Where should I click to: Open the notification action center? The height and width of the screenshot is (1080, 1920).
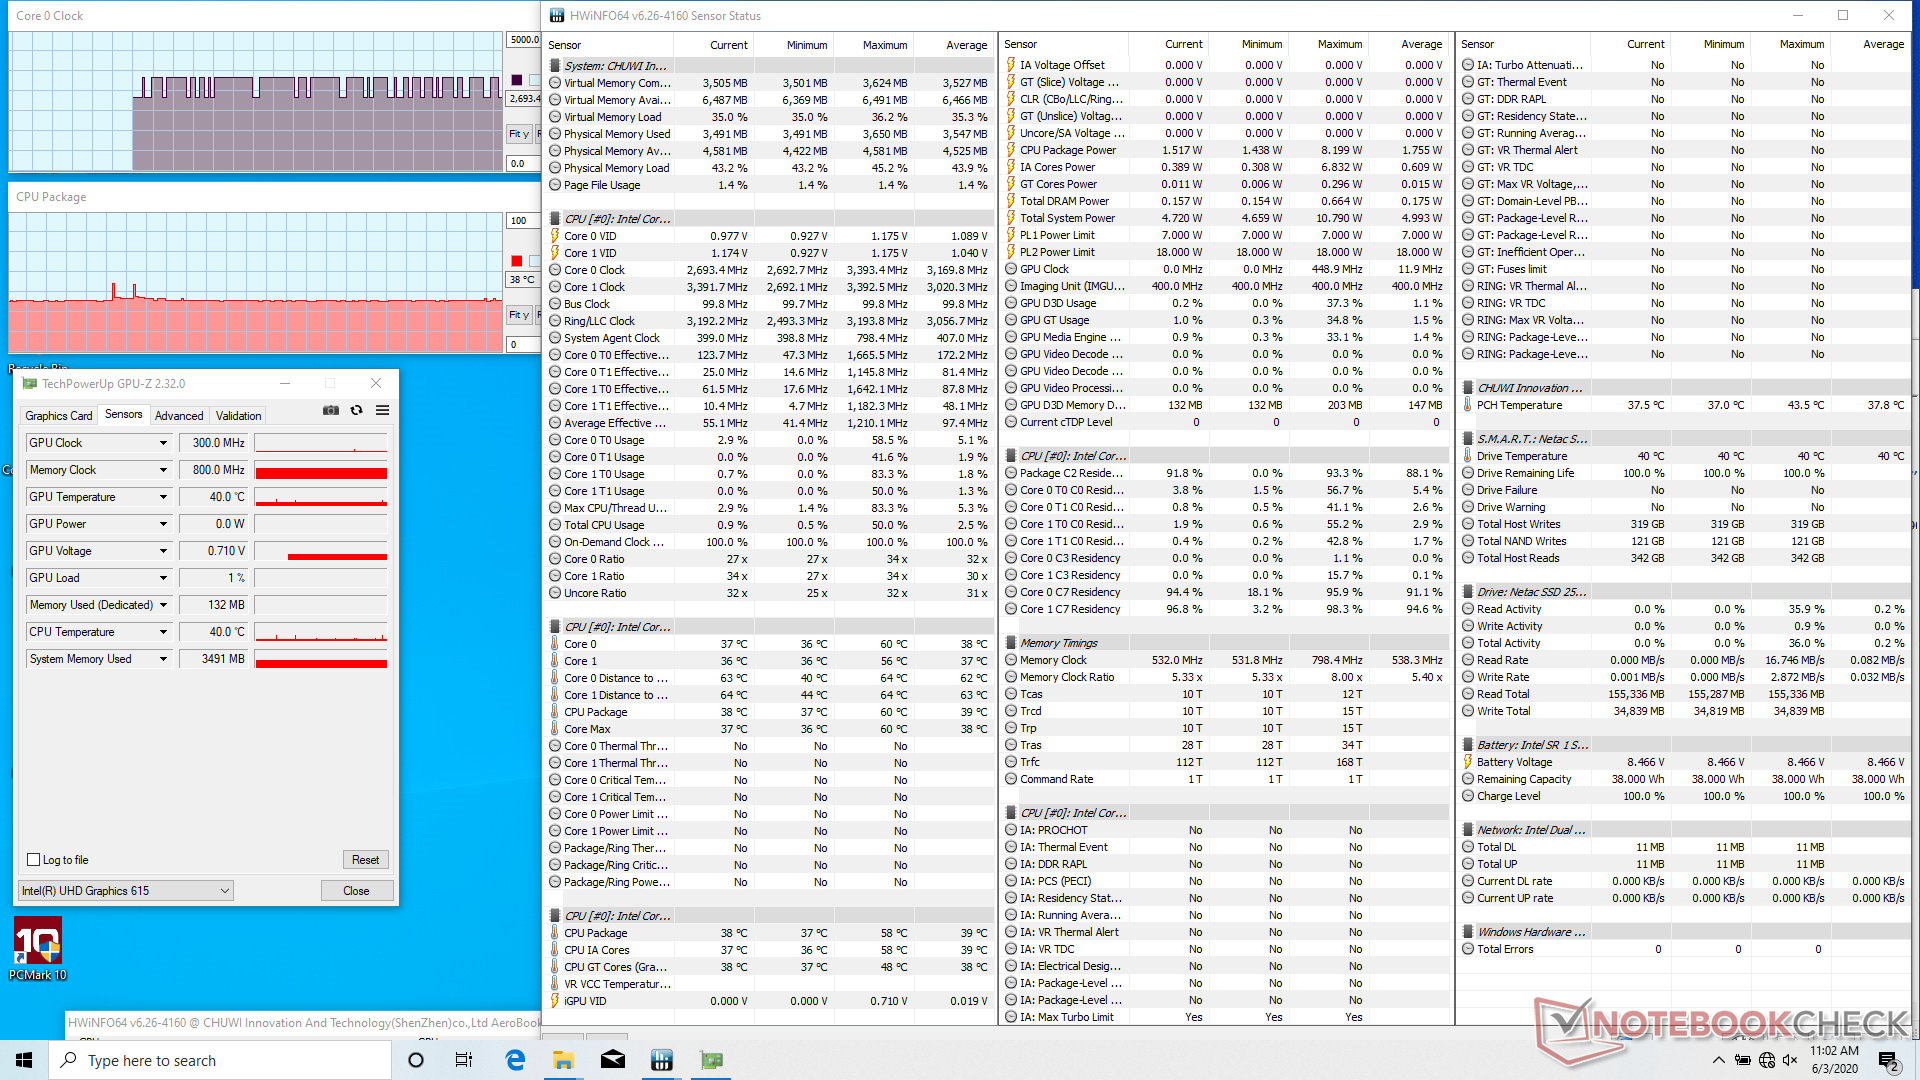tap(1888, 1060)
